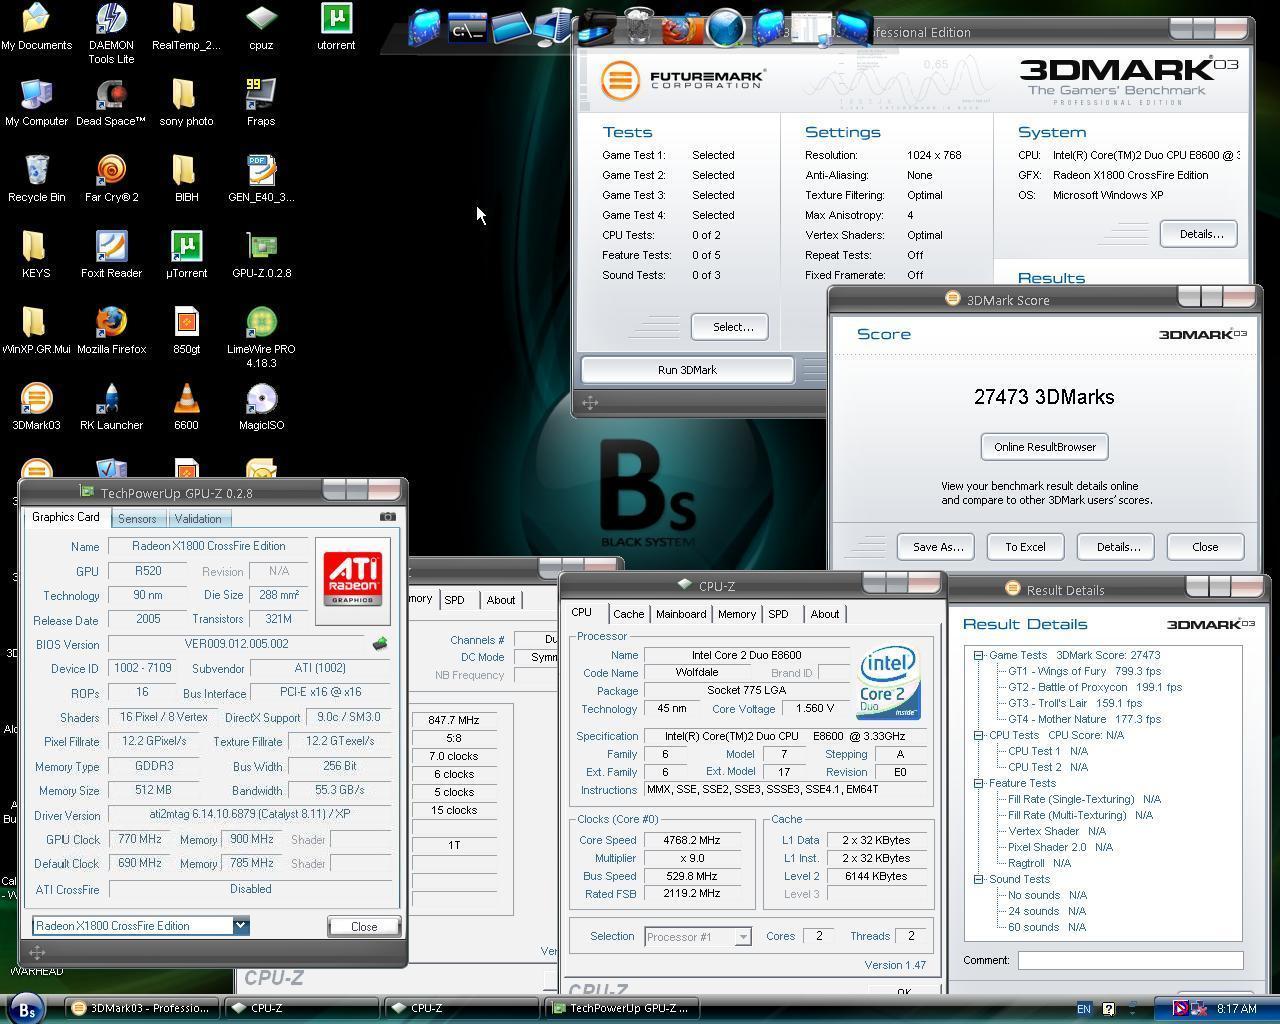Viewport: 1280px width, 1024px height.
Task: Open the GPU selection dropdown in GPU-Z
Action: point(240,926)
